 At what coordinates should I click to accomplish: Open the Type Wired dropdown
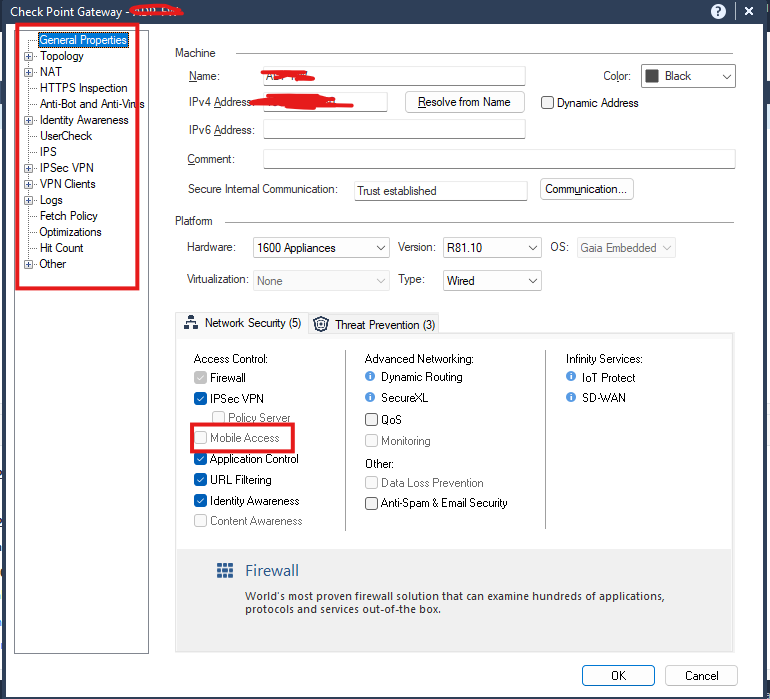(492, 280)
